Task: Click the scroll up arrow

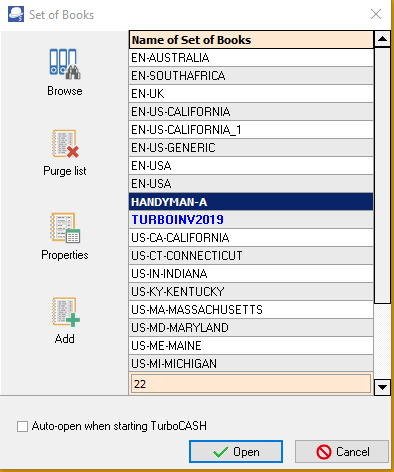Action: coord(382,39)
